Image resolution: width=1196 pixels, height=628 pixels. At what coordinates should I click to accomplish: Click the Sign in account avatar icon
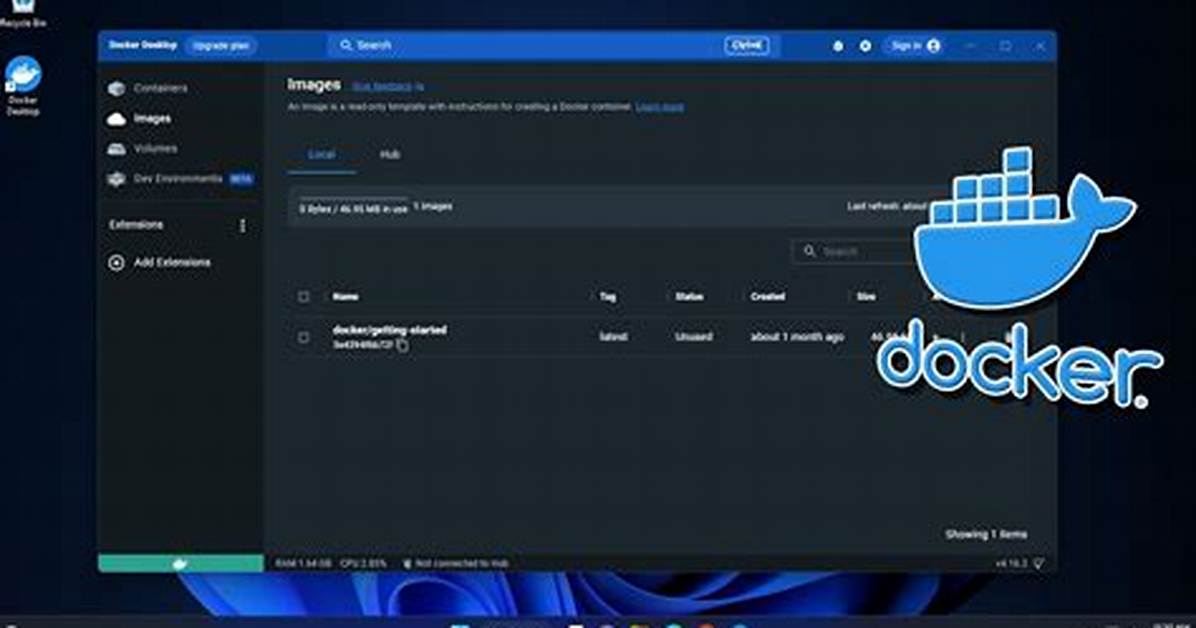tap(934, 46)
